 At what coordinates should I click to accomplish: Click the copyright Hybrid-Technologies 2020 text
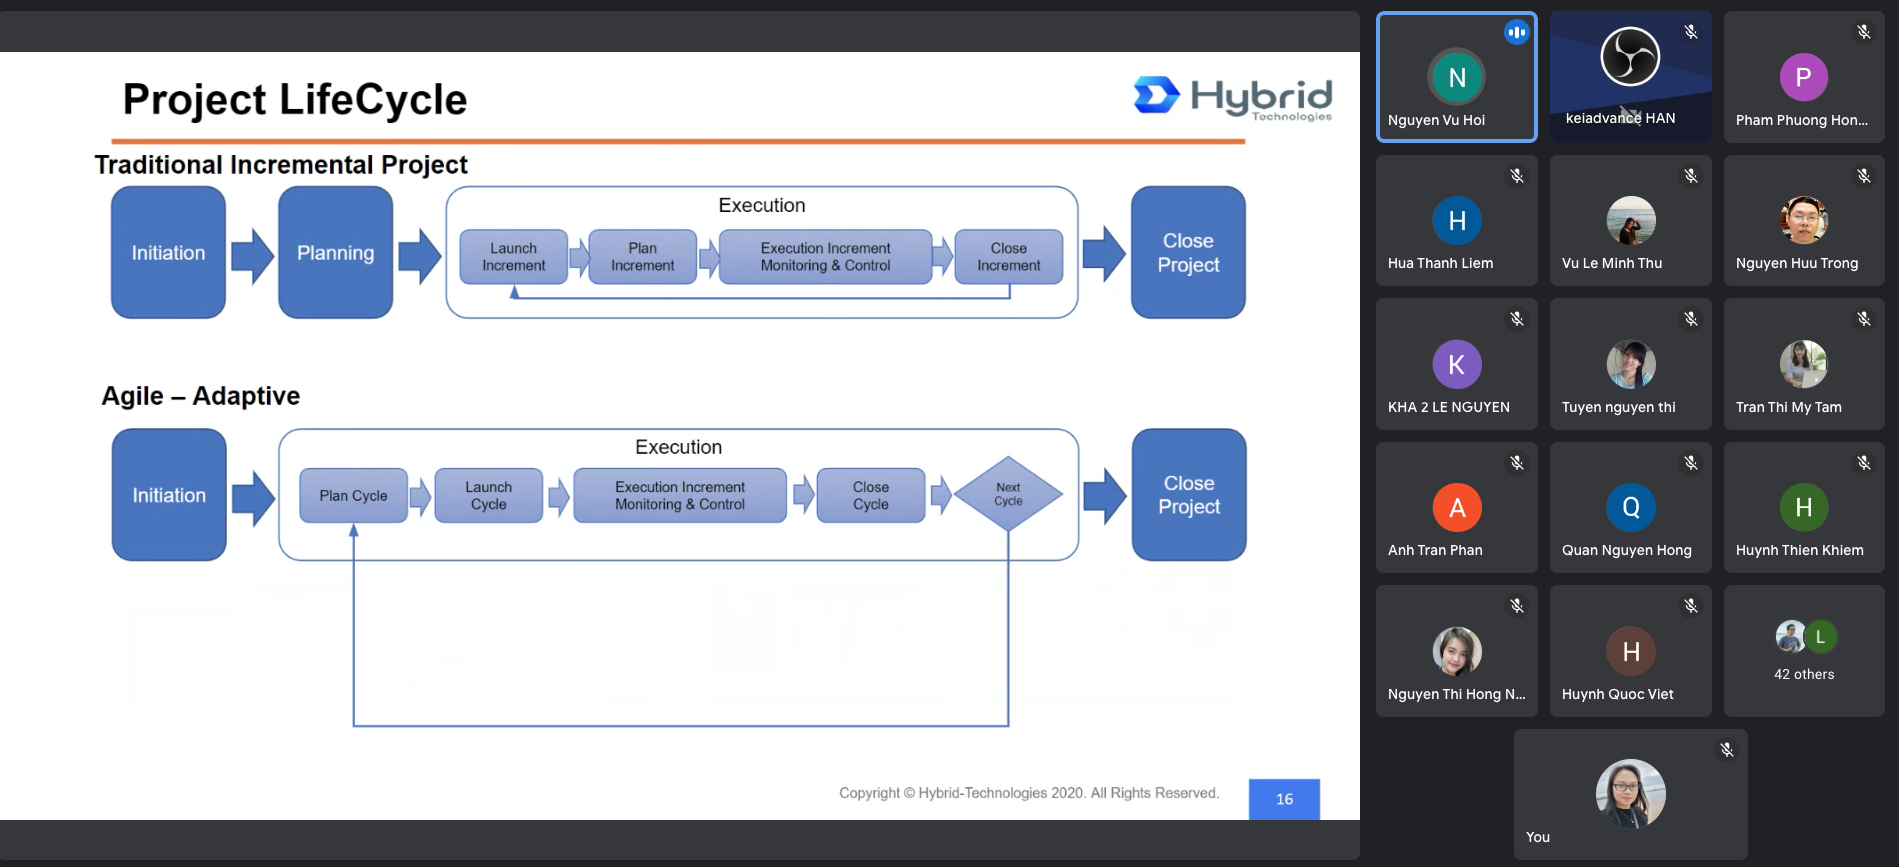pyautogui.click(x=1029, y=793)
